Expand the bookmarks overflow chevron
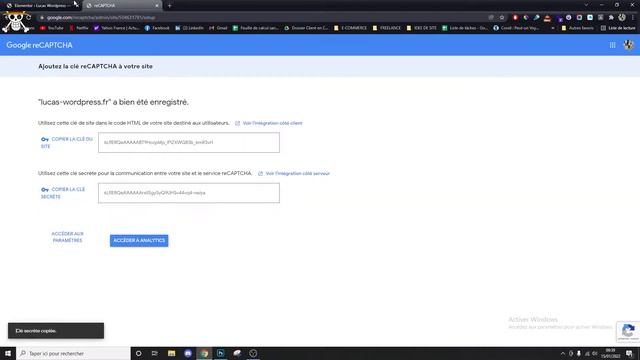Image resolution: width=640 pixels, height=360 pixels. click(x=553, y=28)
